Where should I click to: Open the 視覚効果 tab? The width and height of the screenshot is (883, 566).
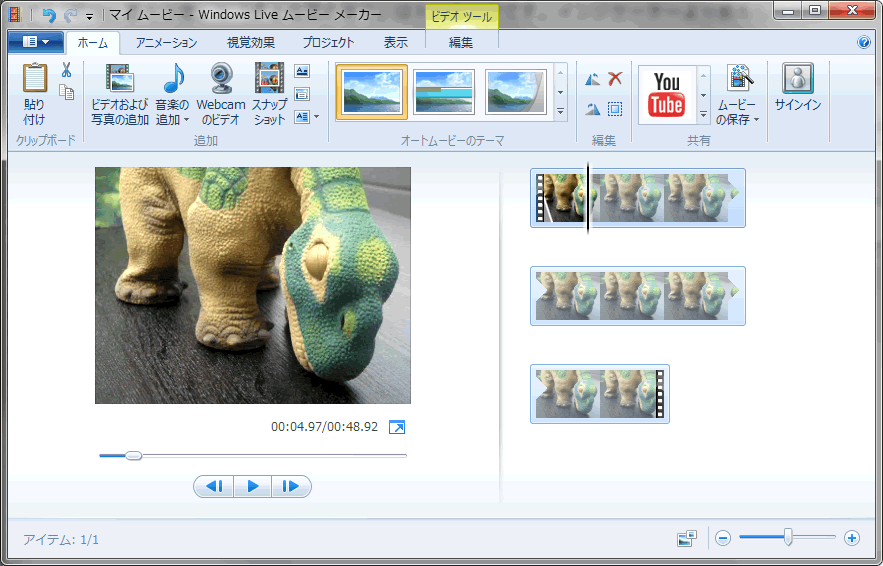pyautogui.click(x=251, y=42)
